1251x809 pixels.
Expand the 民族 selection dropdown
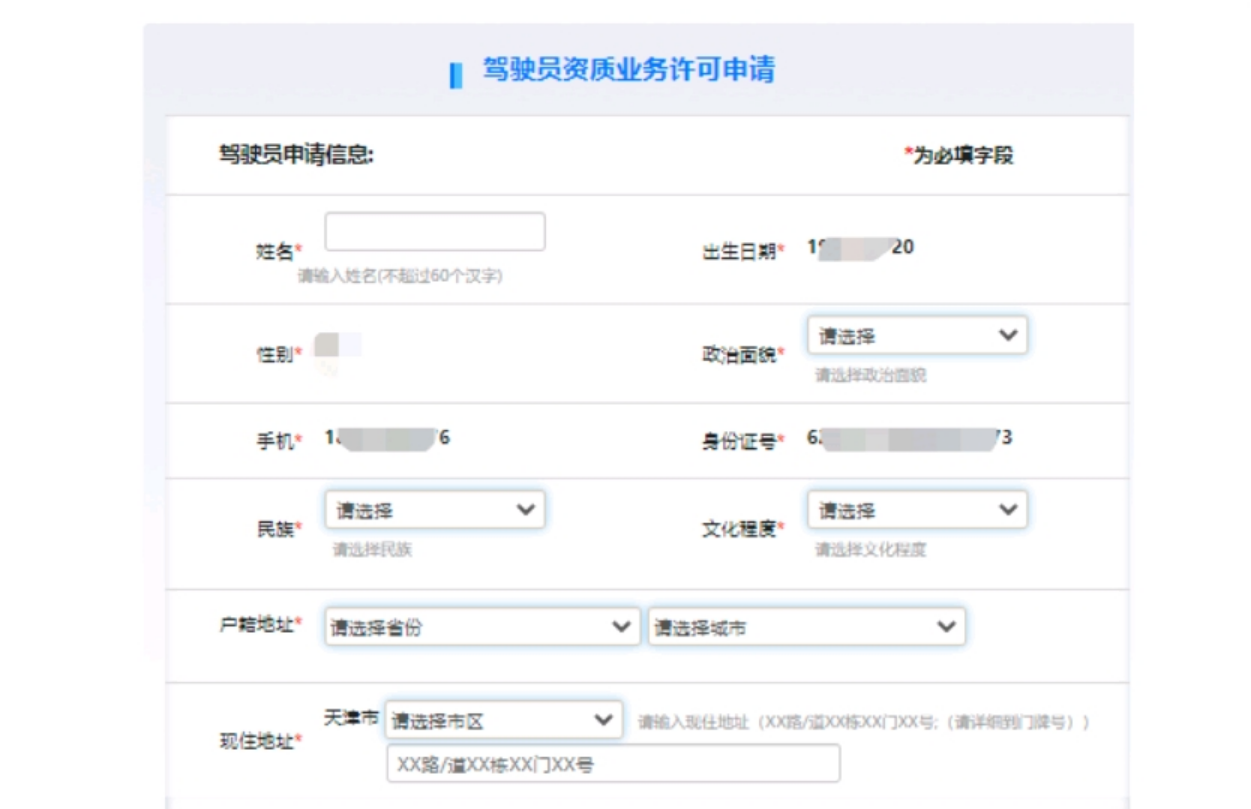point(435,510)
